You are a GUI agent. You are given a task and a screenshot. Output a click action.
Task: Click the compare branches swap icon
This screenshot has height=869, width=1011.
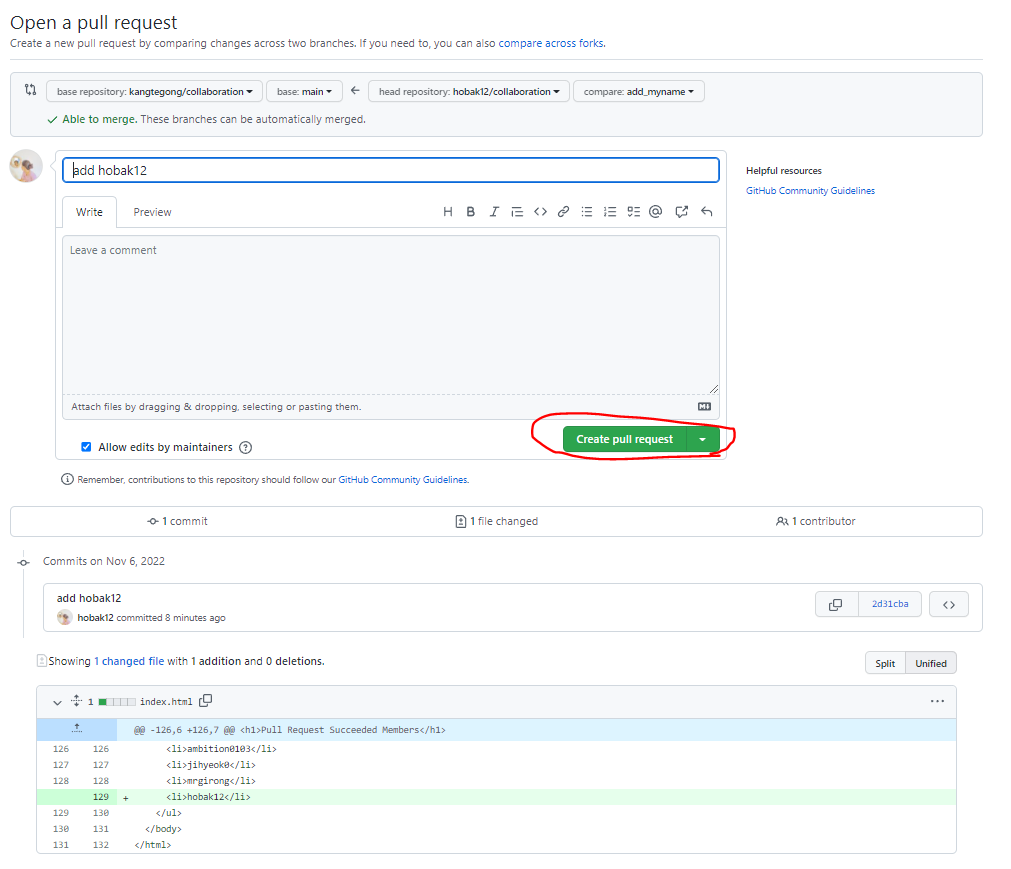pos(30,90)
